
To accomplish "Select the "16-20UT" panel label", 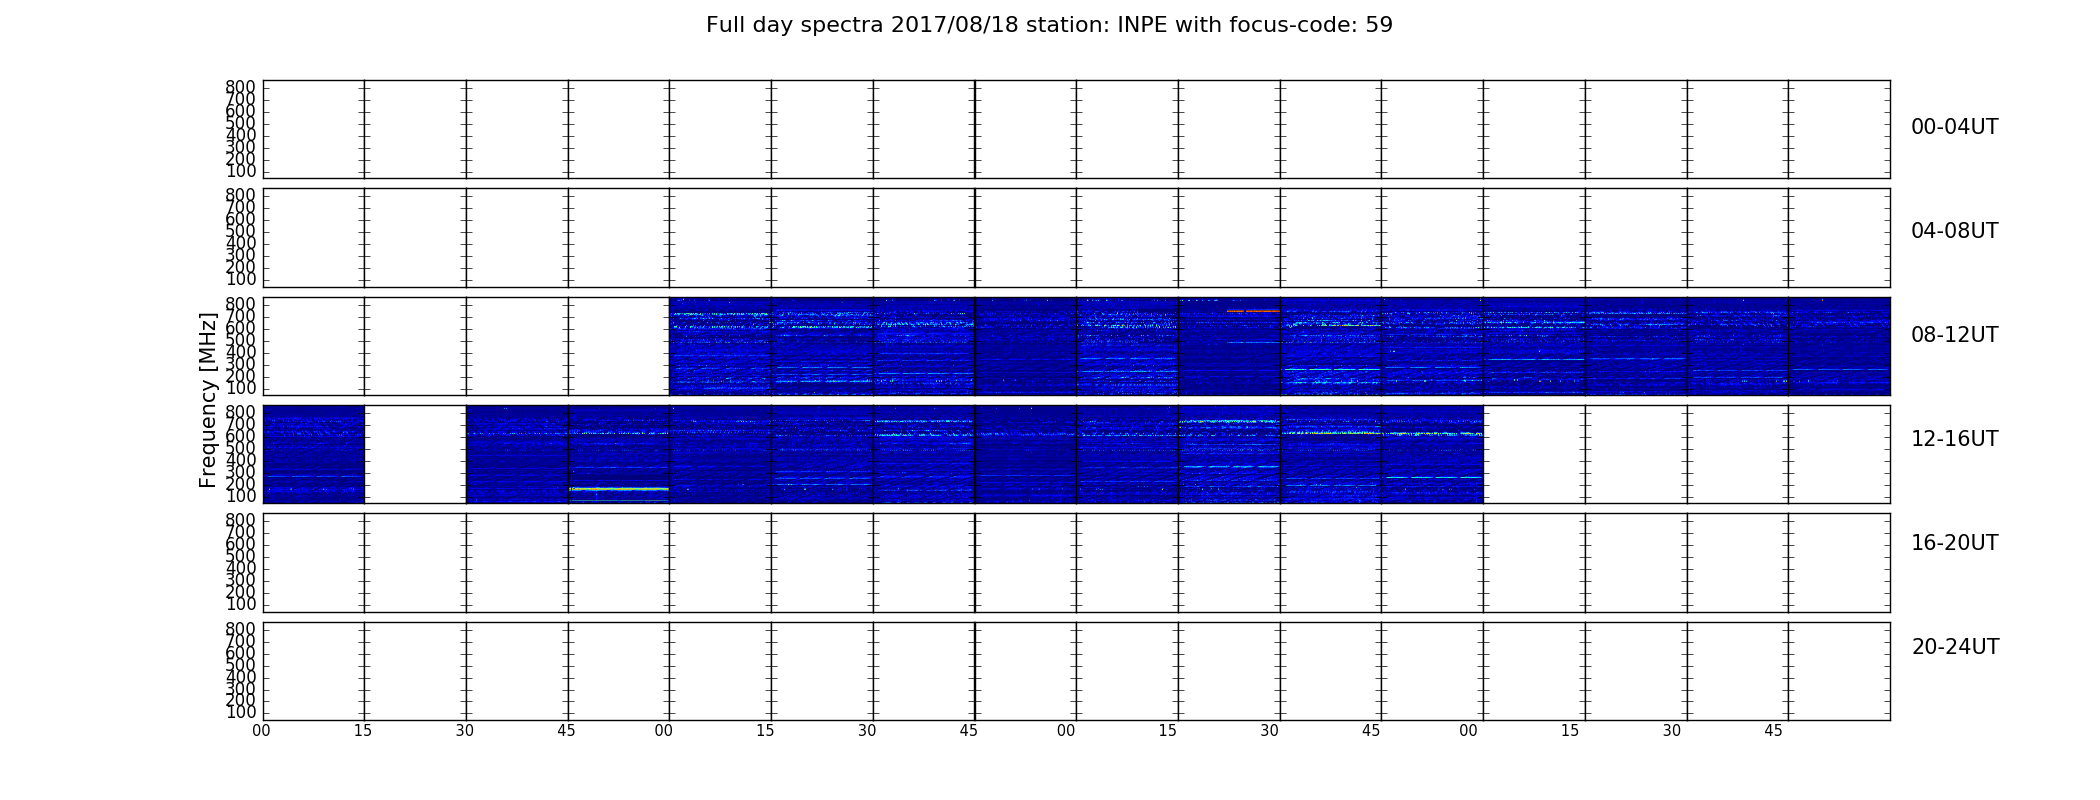I will 1955,543.
